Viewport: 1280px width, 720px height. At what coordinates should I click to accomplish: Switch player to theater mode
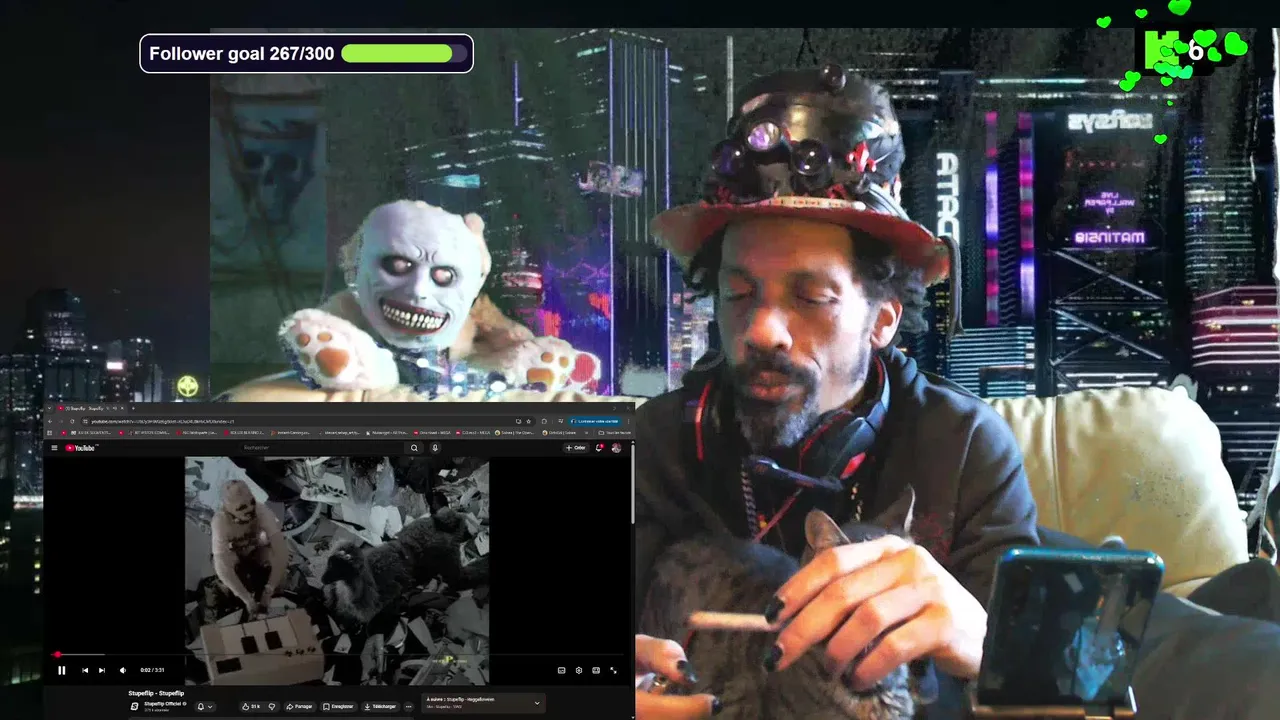click(596, 670)
